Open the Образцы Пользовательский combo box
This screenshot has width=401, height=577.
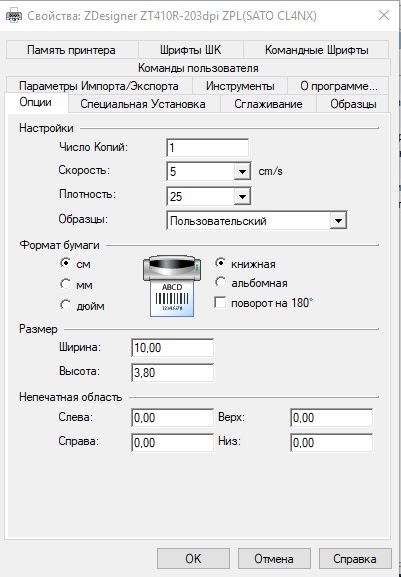[x=256, y=221]
